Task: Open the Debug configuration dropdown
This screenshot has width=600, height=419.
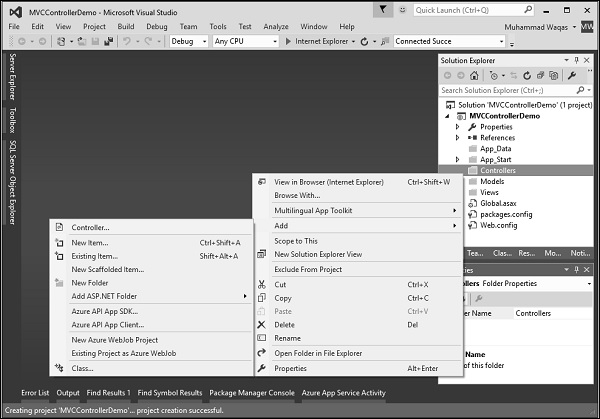Action: click(189, 41)
